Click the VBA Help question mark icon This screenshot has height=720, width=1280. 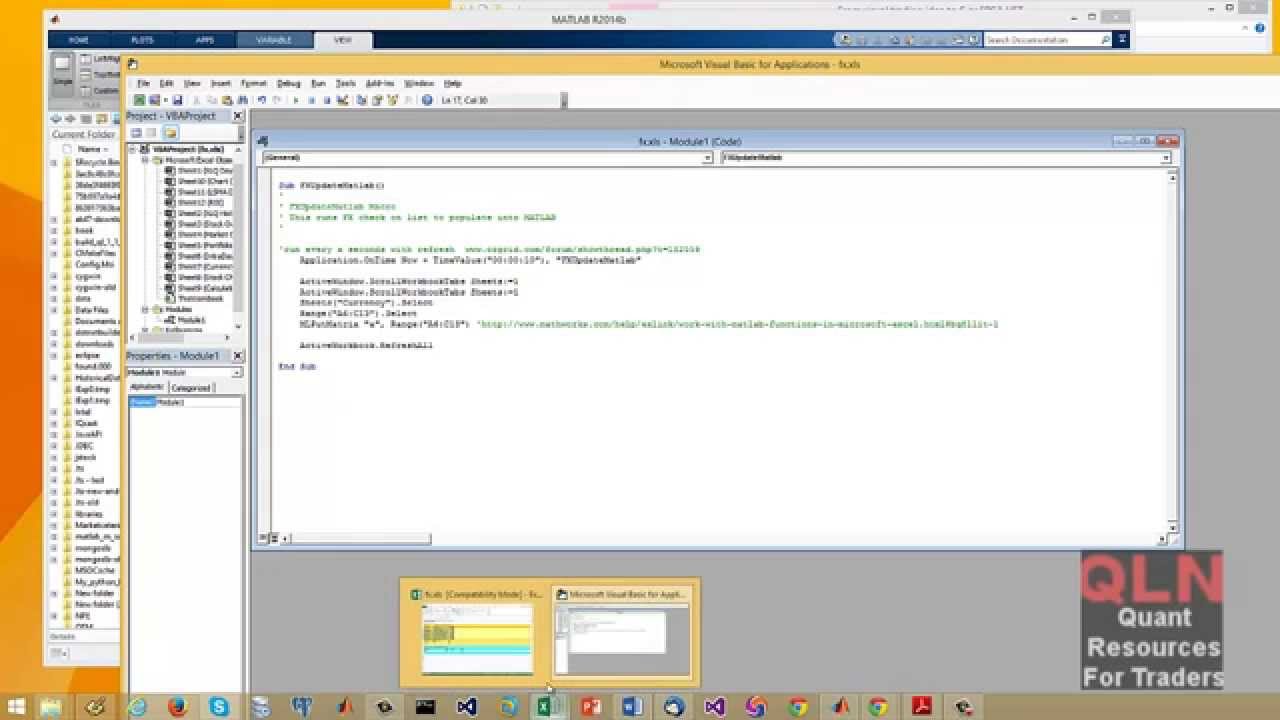point(427,100)
